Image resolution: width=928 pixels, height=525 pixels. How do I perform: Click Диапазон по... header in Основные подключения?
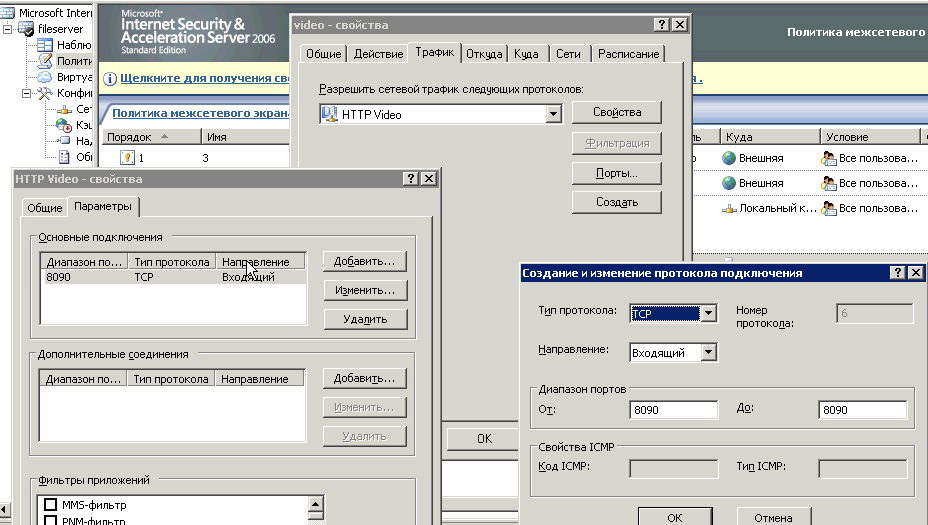point(85,262)
